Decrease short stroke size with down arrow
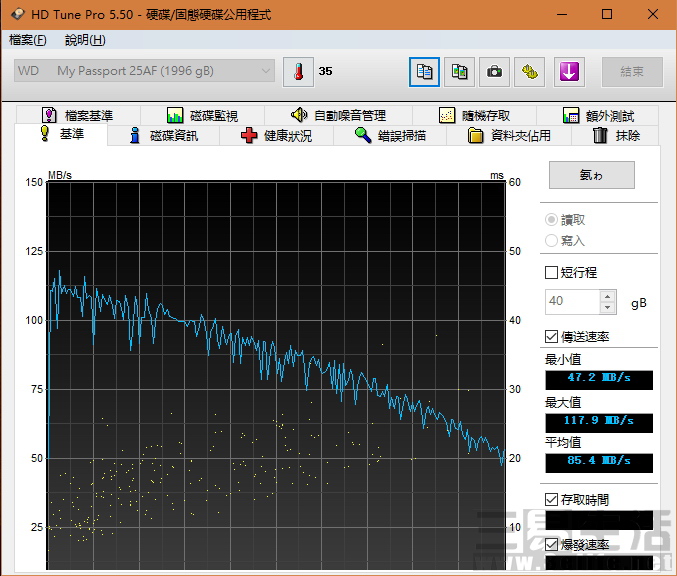This screenshot has width=677, height=576. pyautogui.click(x=607, y=307)
